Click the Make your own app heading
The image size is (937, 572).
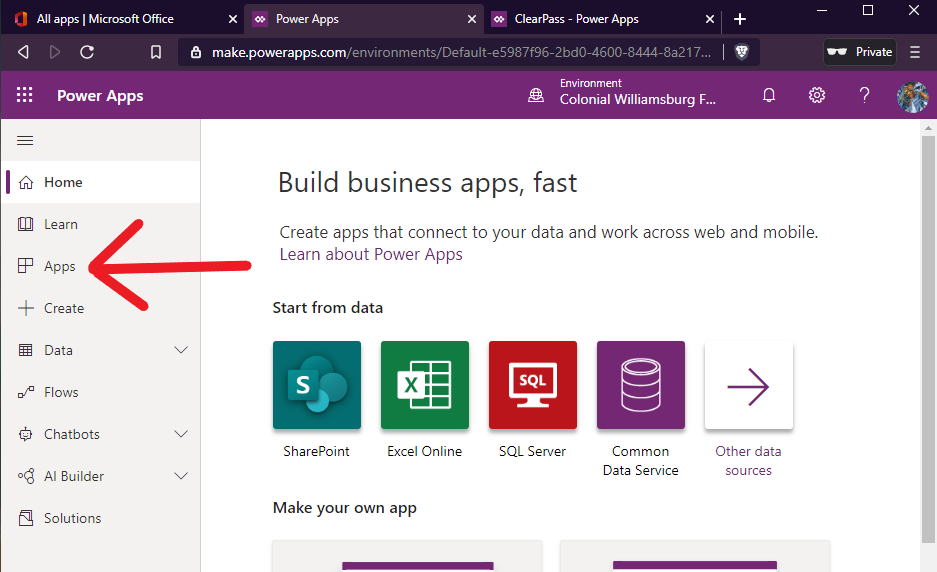tap(345, 508)
